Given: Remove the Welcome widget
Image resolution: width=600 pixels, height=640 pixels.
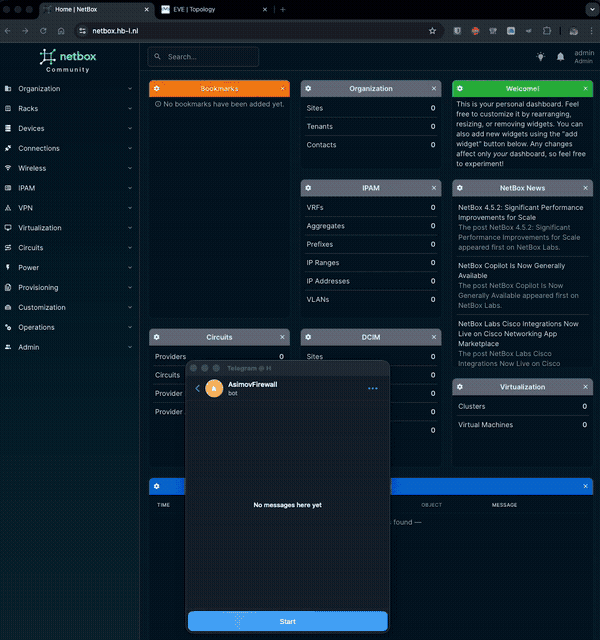Looking at the screenshot, I should (x=585, y=89).
